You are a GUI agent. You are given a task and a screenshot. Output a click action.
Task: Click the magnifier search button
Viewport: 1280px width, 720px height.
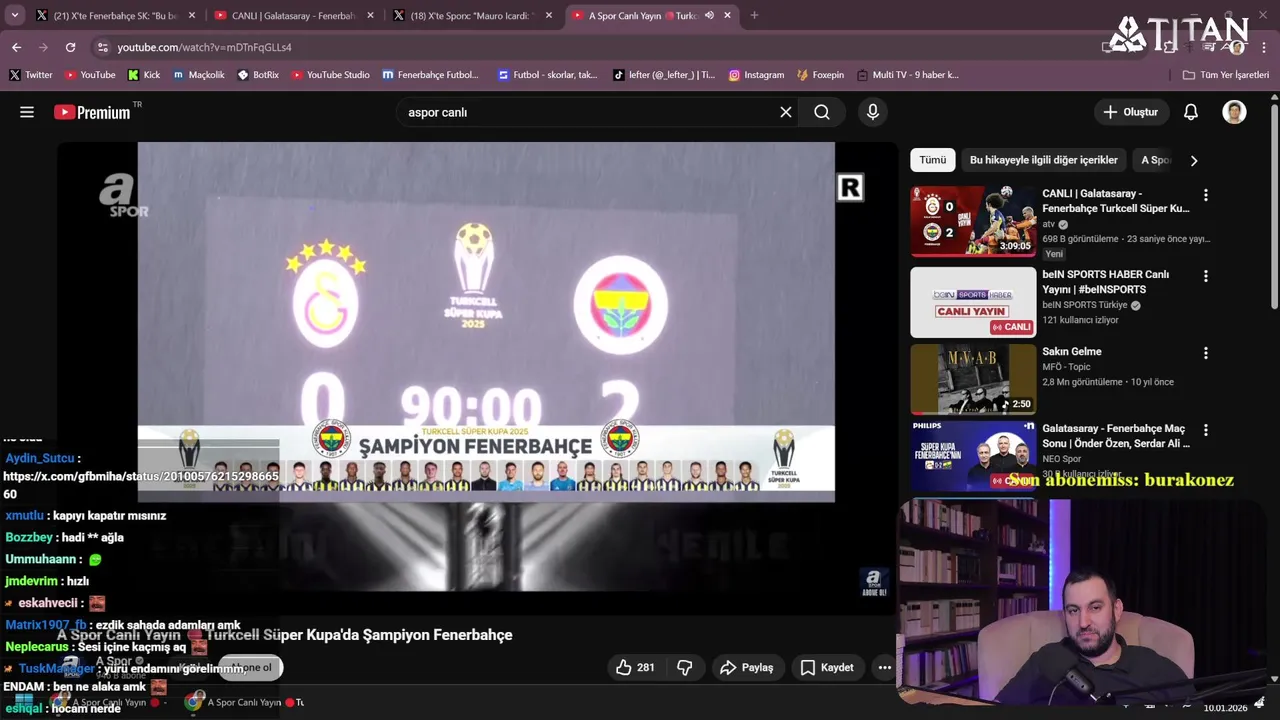[822, 112]
